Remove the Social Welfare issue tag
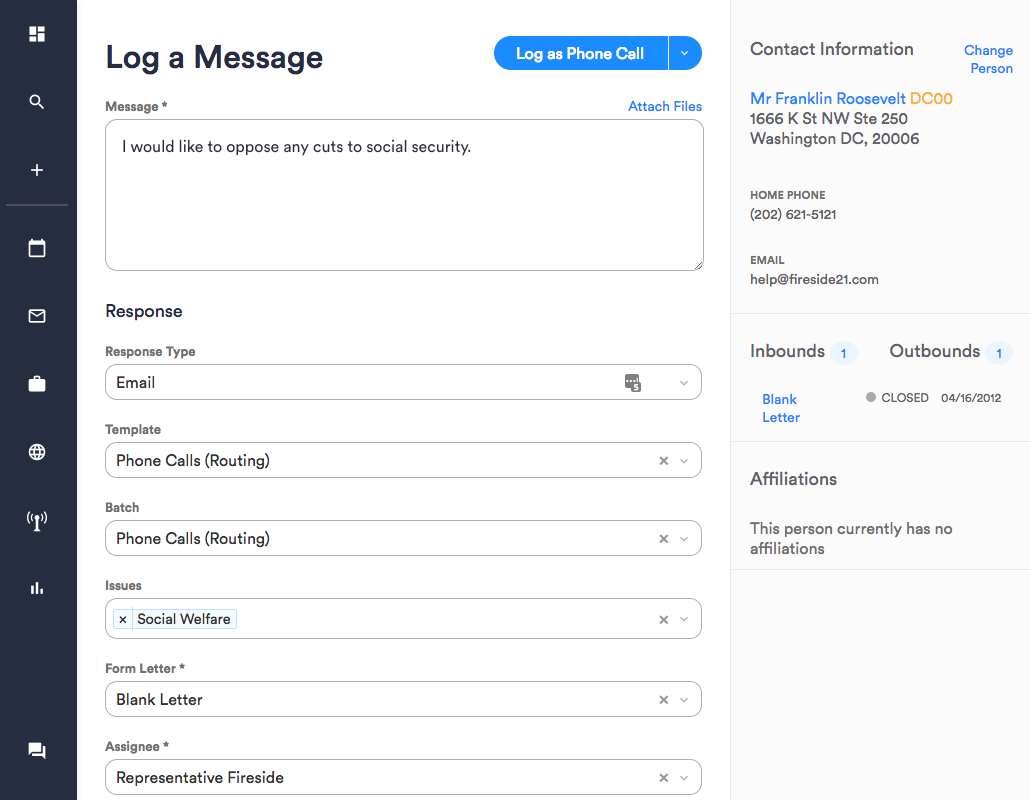This screenshot has width=1030, height=800. 123,620
